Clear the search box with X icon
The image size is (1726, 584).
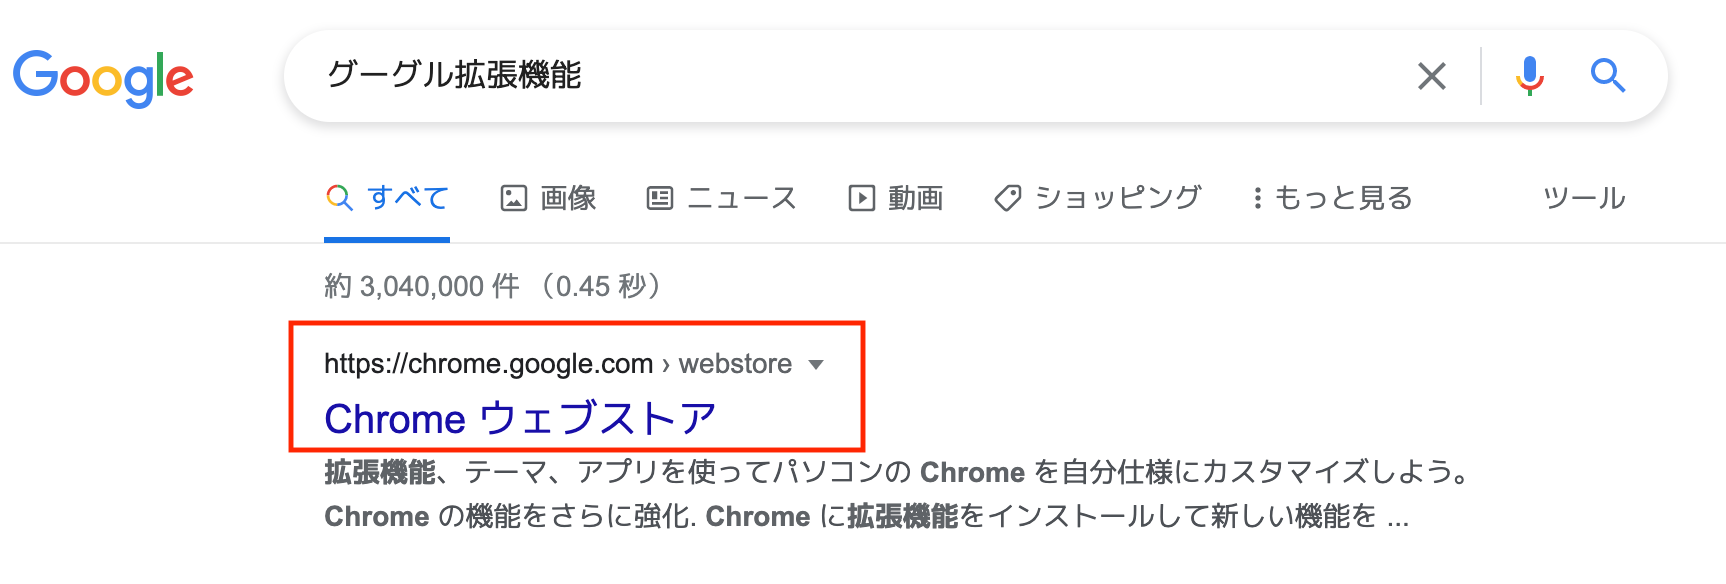click(x=1432, y=76)
